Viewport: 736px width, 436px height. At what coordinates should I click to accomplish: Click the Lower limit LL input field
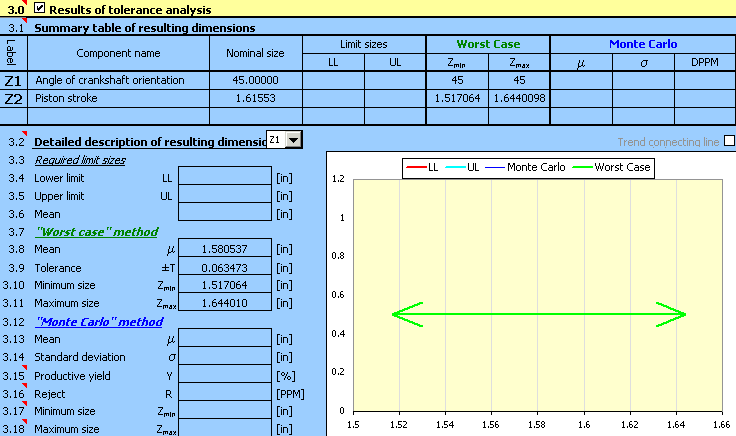[x=225, y=176]
